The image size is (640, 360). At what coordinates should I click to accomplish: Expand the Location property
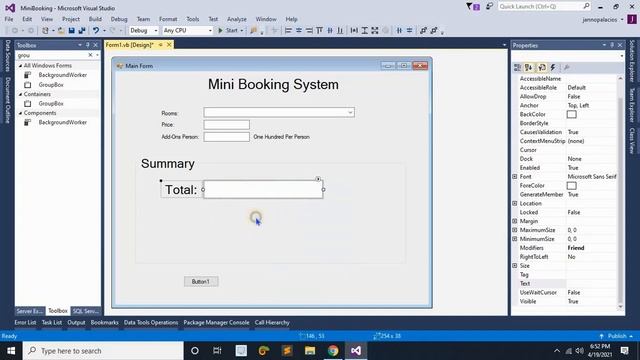pos(515,203)
